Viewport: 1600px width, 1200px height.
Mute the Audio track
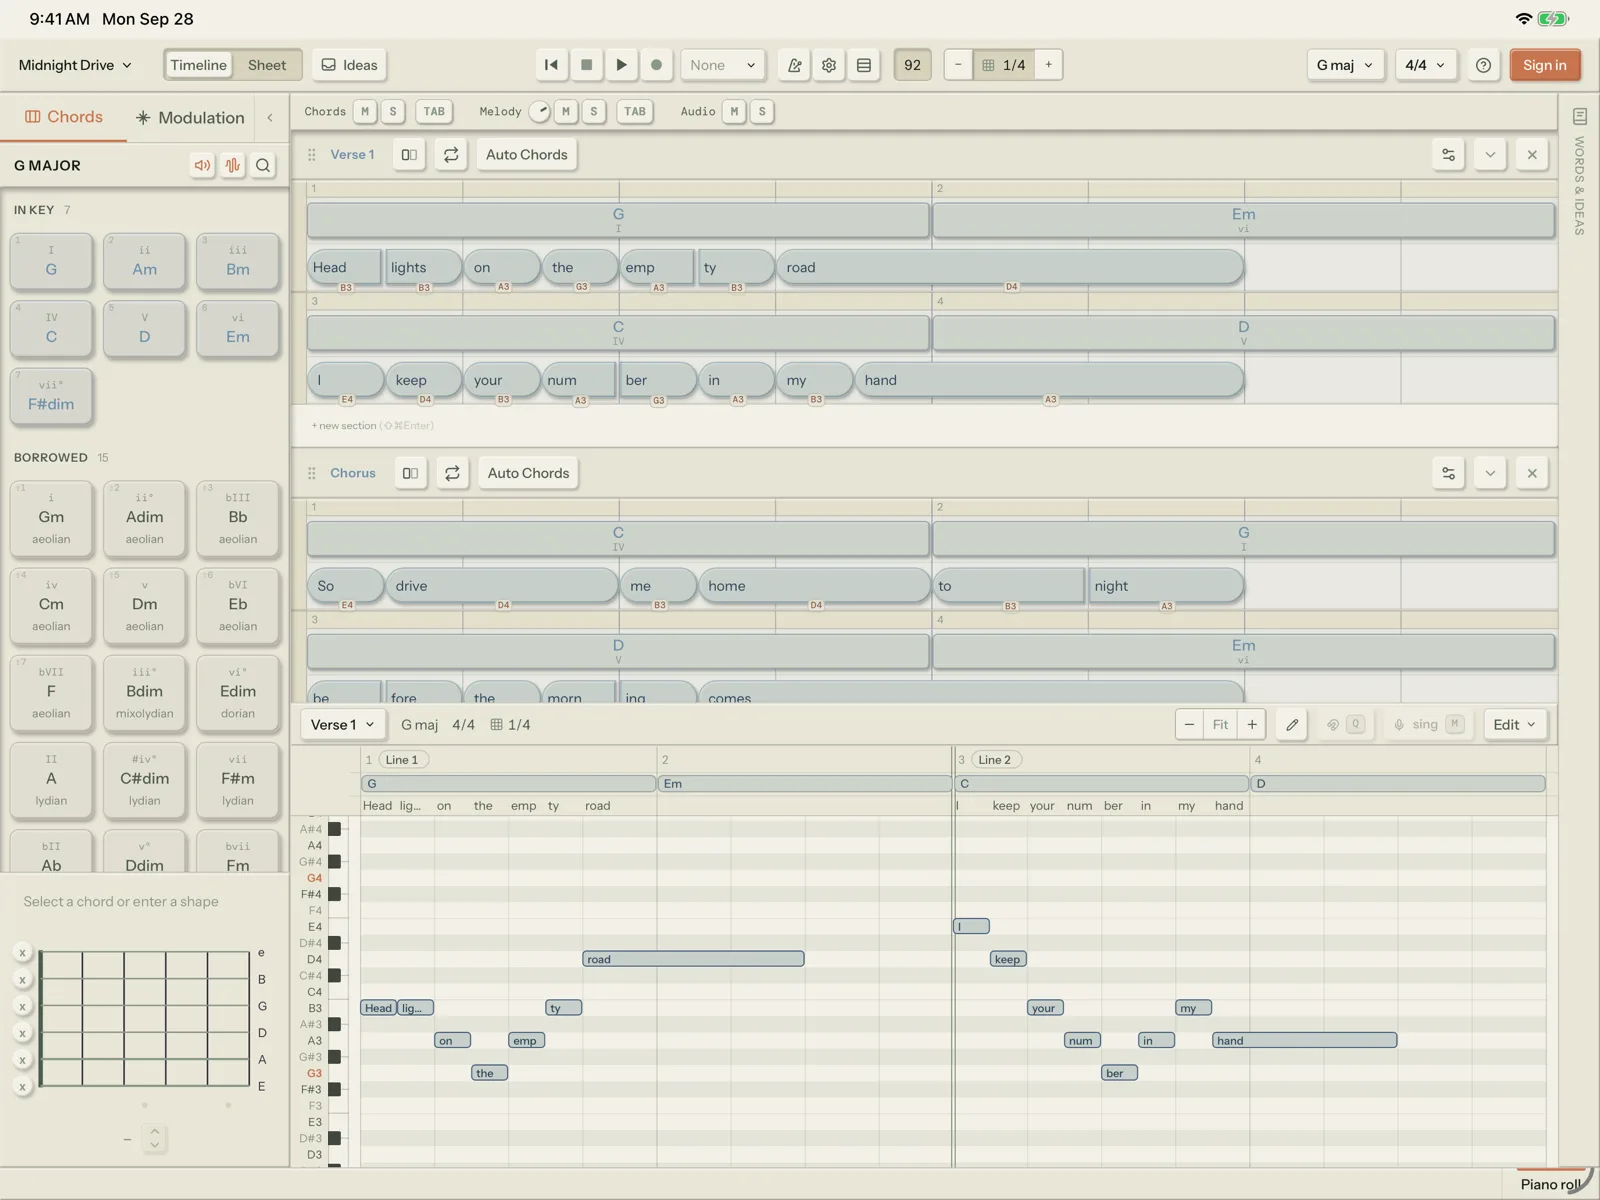[734, 111]
